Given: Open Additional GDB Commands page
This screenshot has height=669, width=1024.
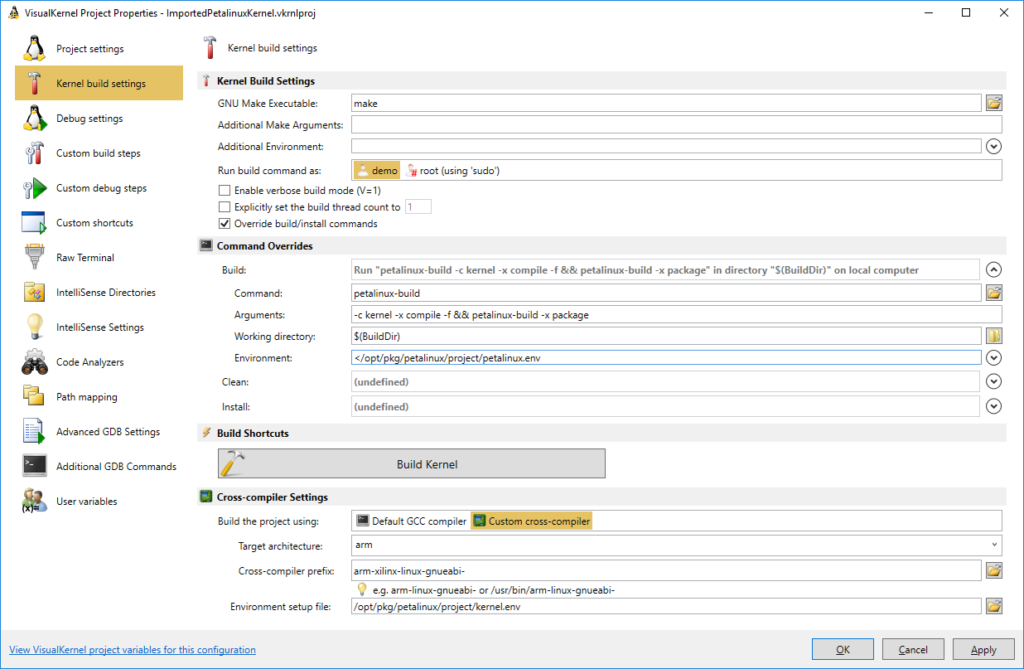Looking at the screenshot, I should tap(110, 466).
